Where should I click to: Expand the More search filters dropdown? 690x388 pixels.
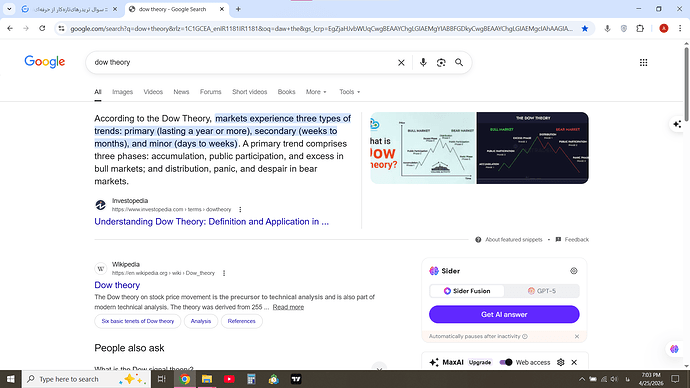tap(316, 92)
